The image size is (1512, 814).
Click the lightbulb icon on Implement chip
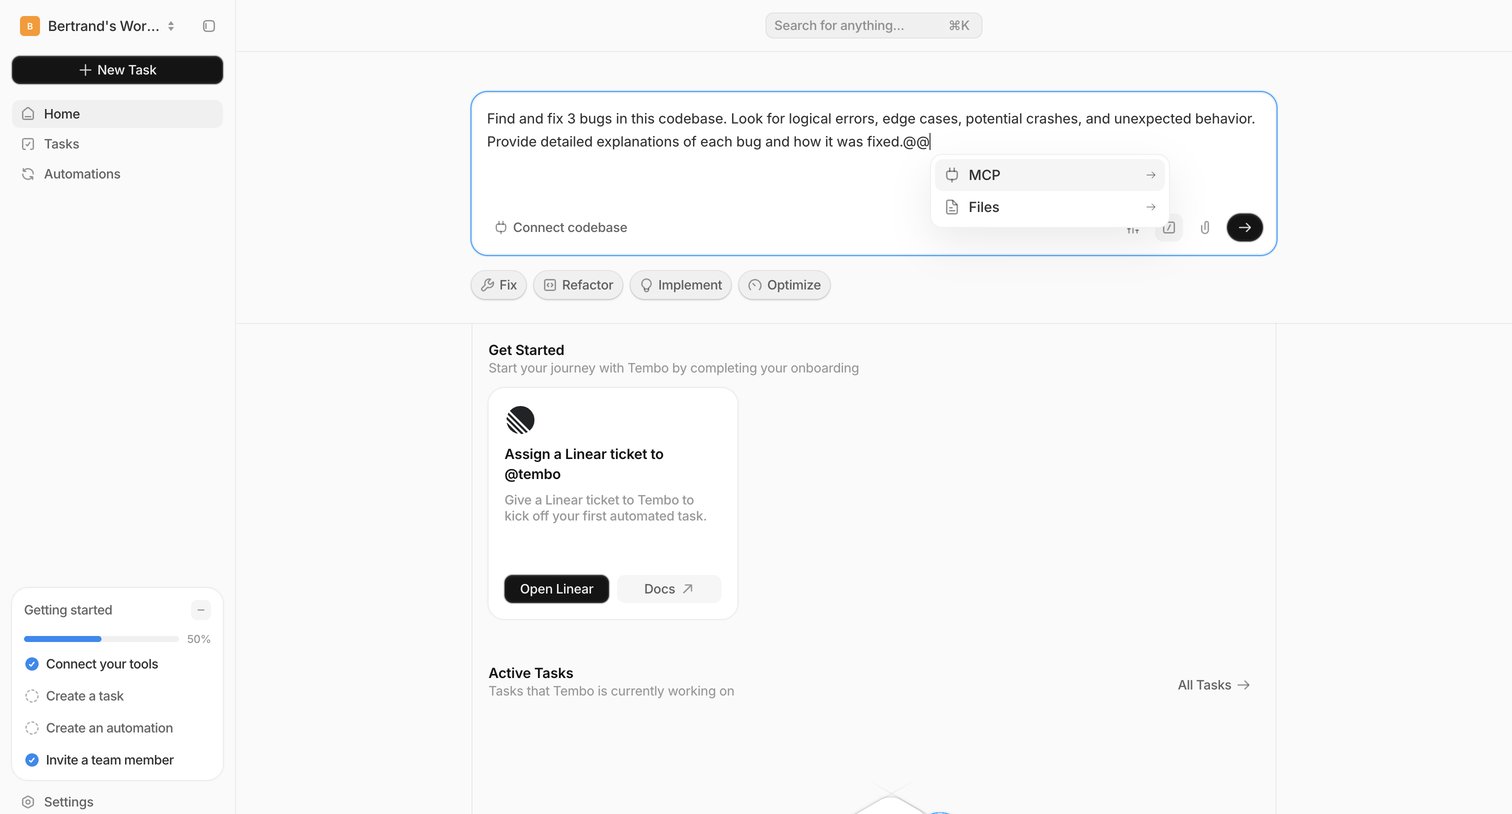click(646, 285)
